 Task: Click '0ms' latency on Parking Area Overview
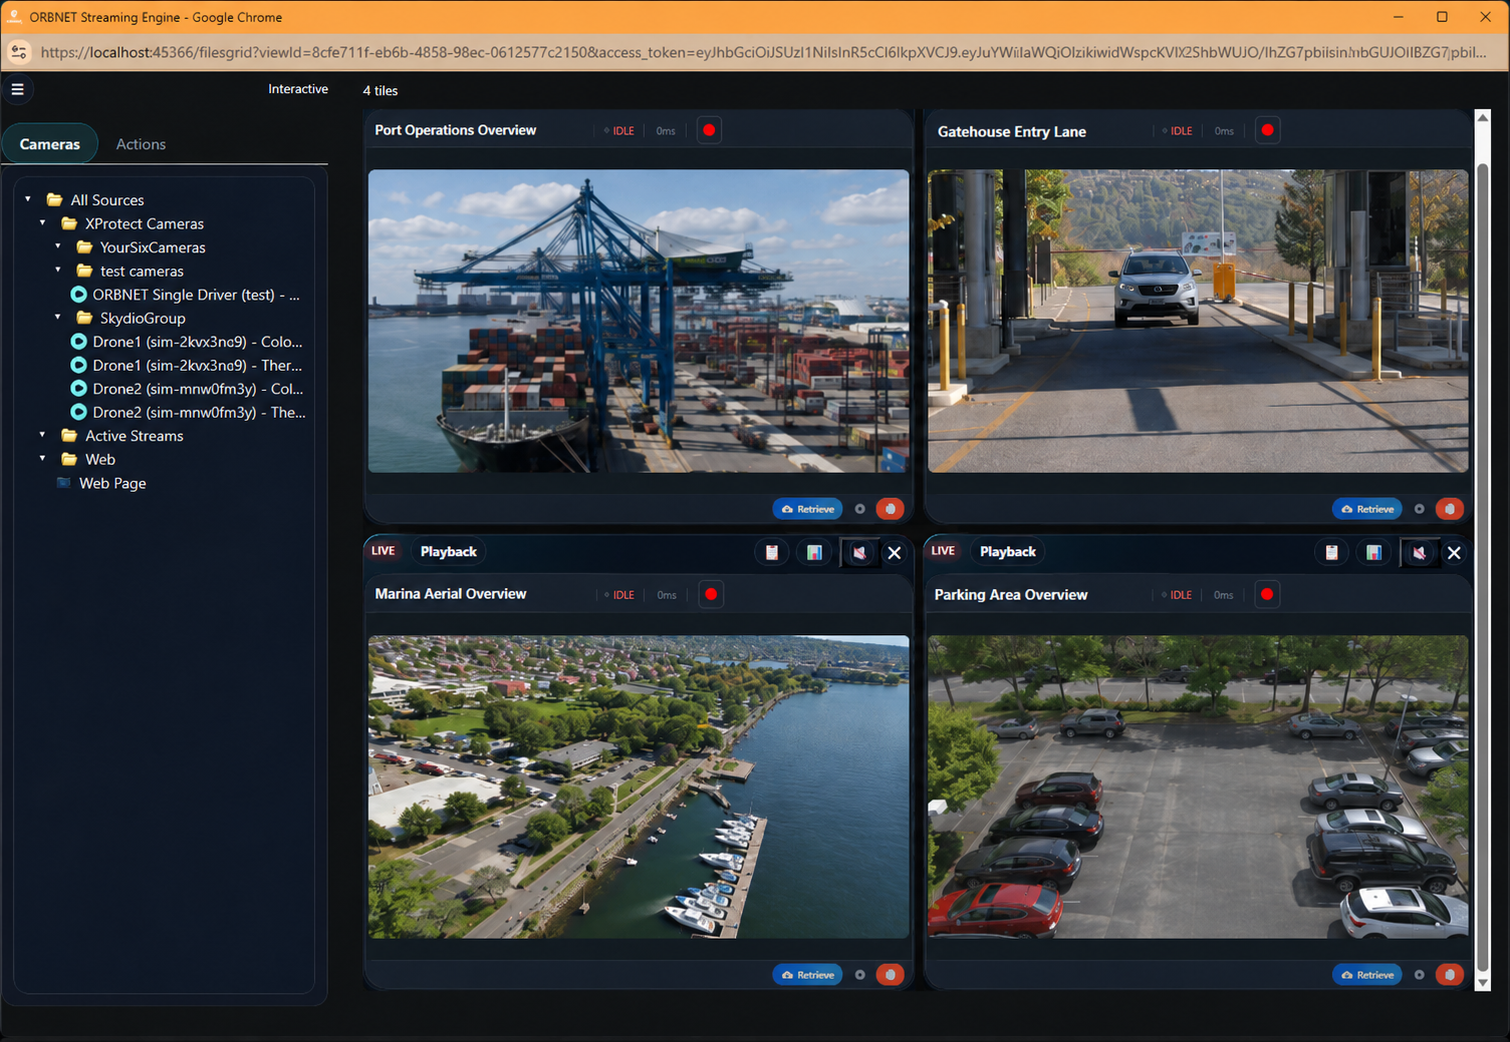tap(1224, 595)
